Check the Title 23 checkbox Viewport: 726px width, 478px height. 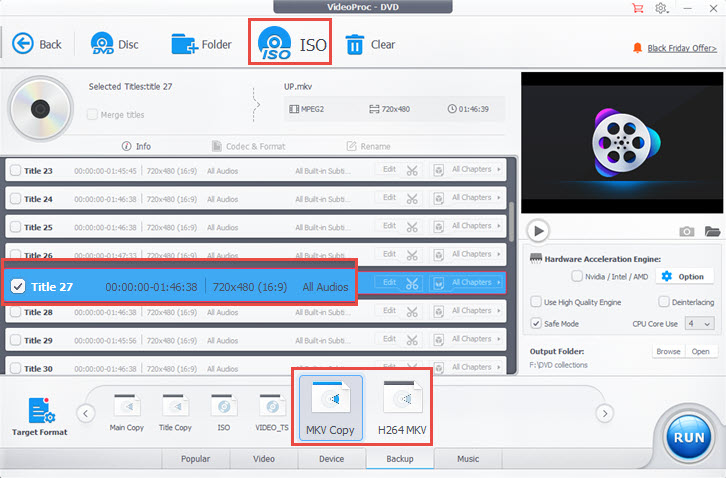point(15,170)
